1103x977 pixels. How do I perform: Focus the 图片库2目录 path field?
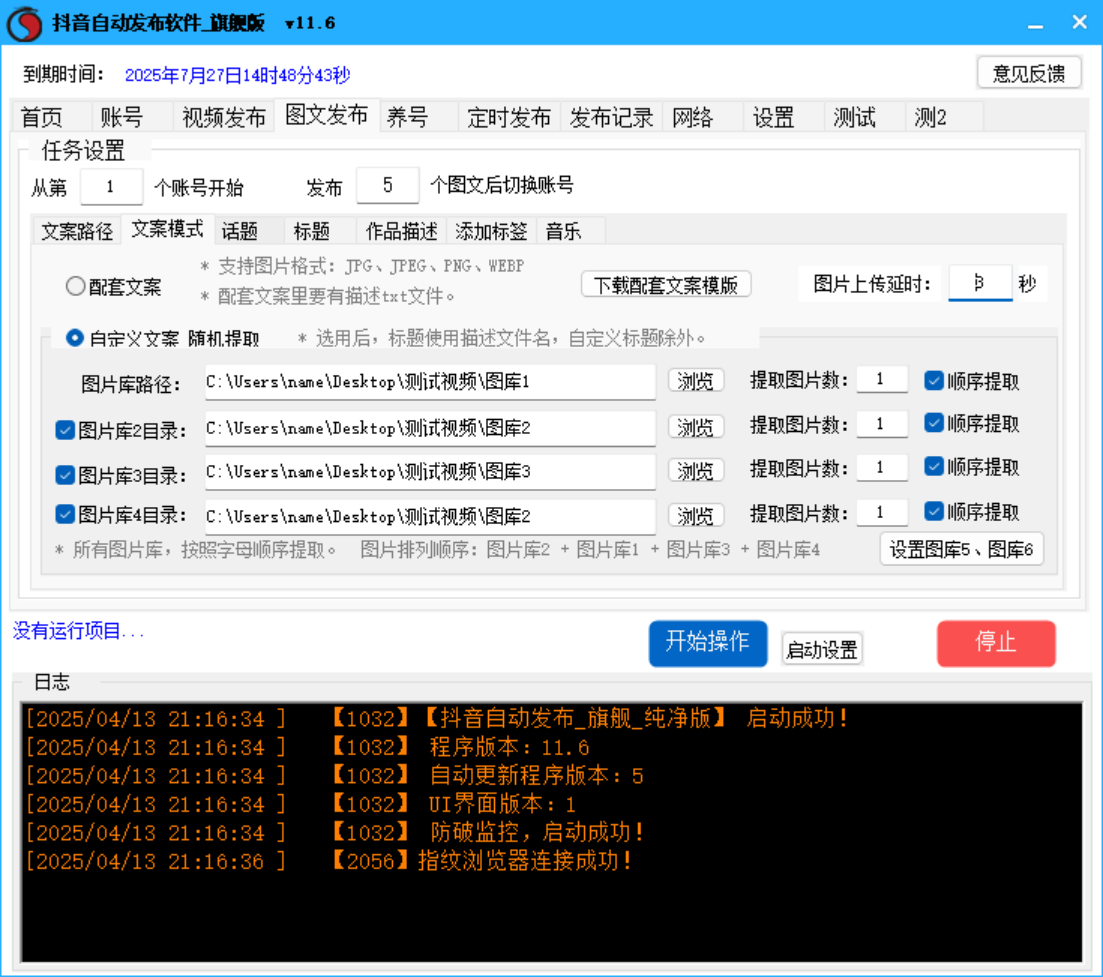(430, 428)
